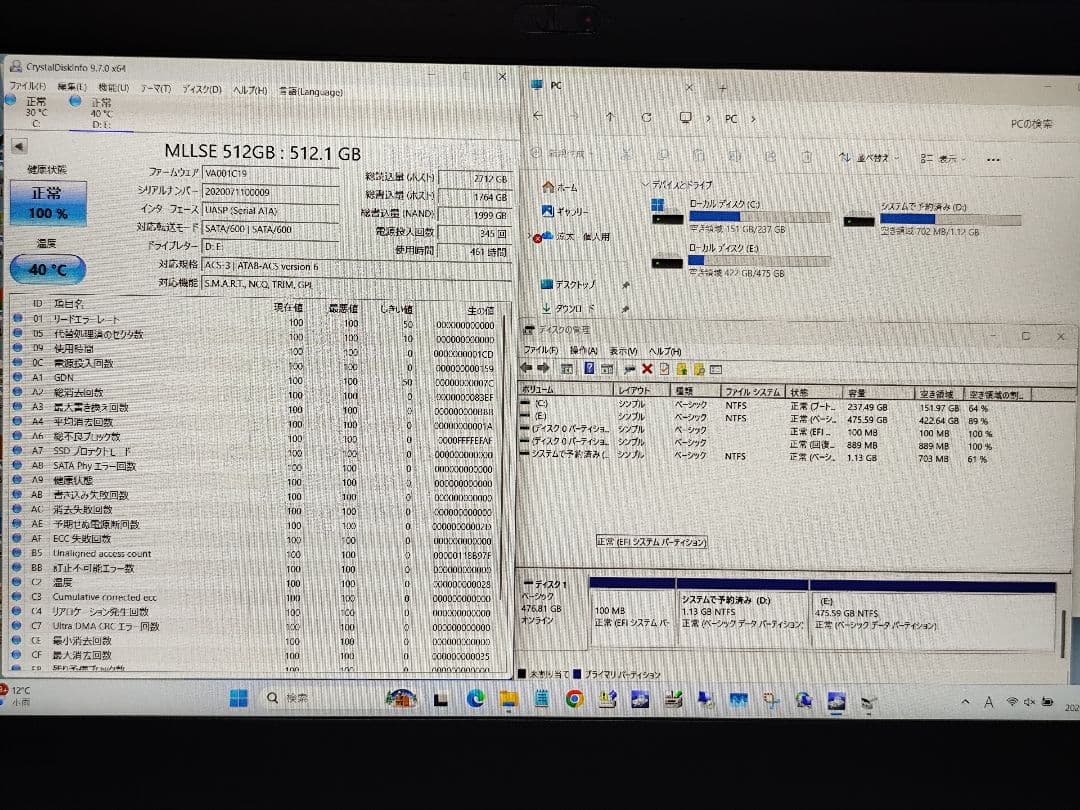This screenshot has height=810, width=1080.
Task: Click the delete trash icon in File Explorer toolbar
Action: [x=806, y=158]
